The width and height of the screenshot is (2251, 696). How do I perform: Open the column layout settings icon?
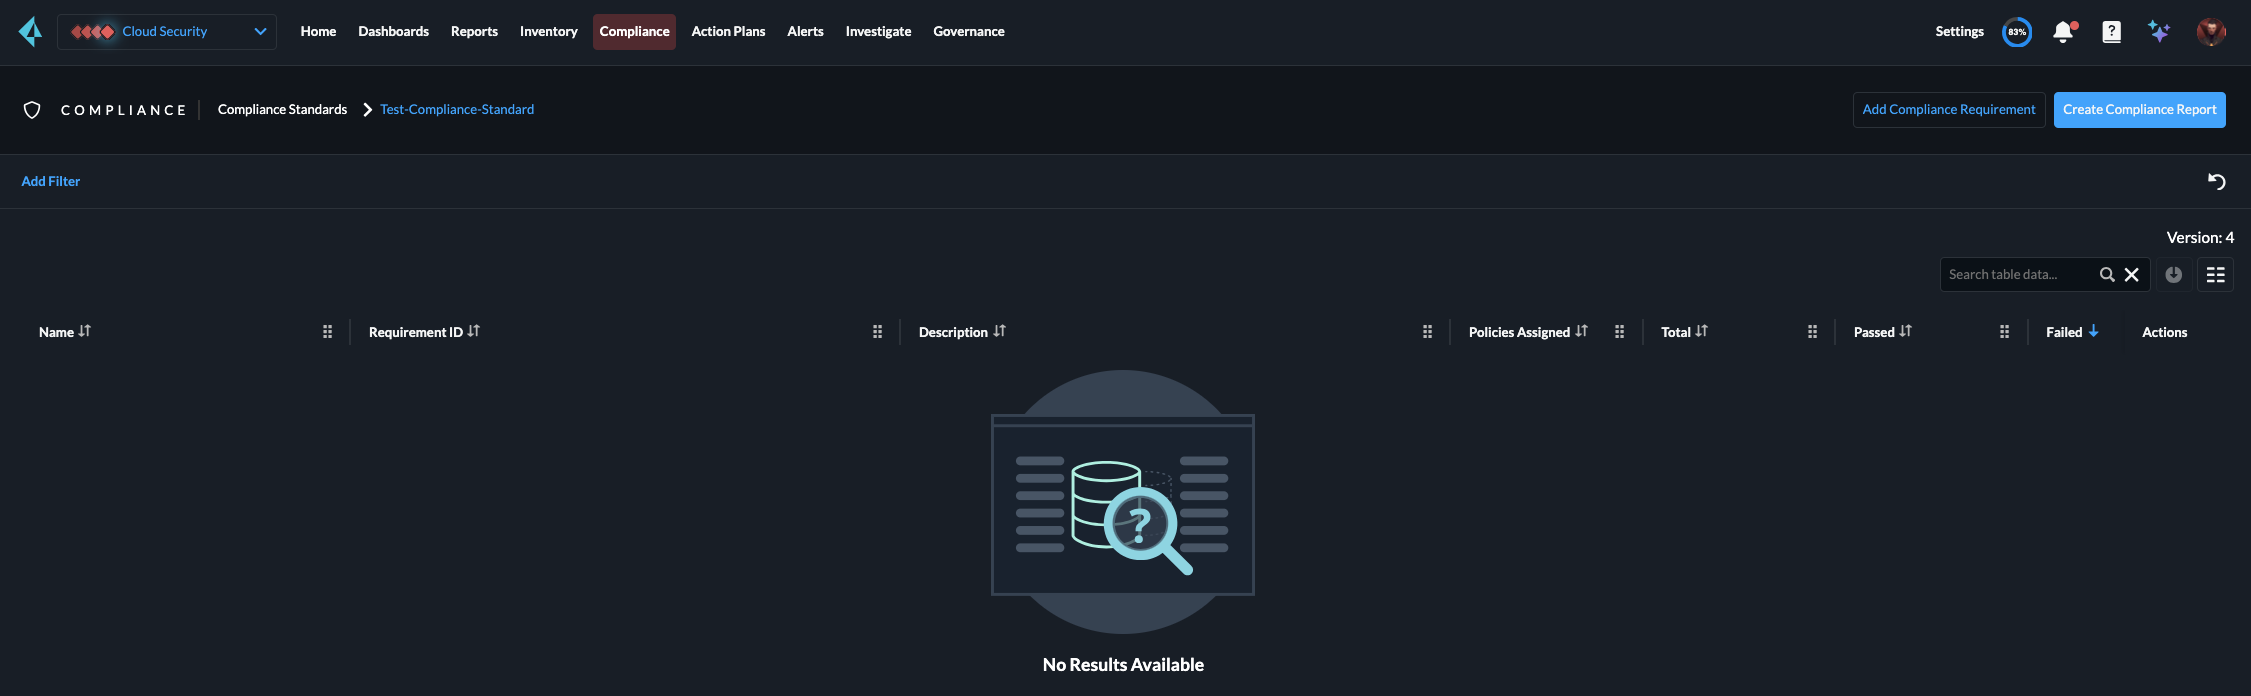2215,274
